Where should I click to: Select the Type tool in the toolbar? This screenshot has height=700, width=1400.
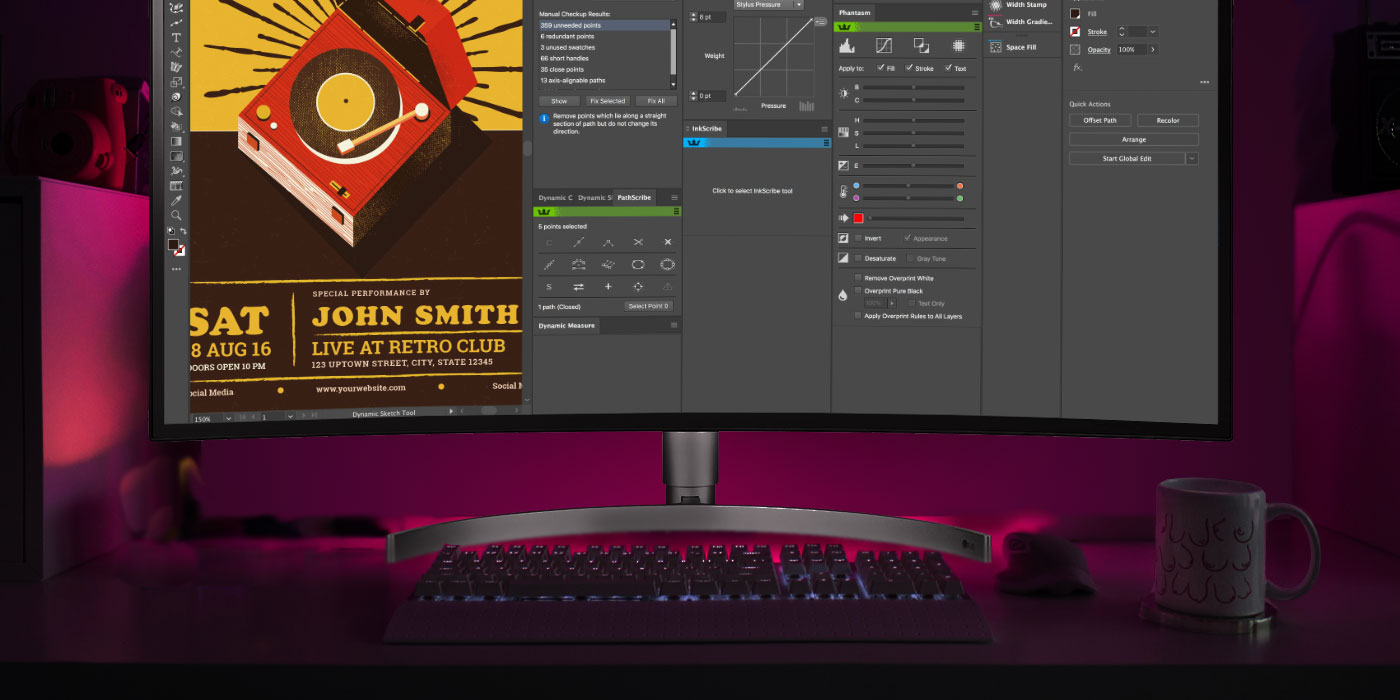(x=177, y=38)
